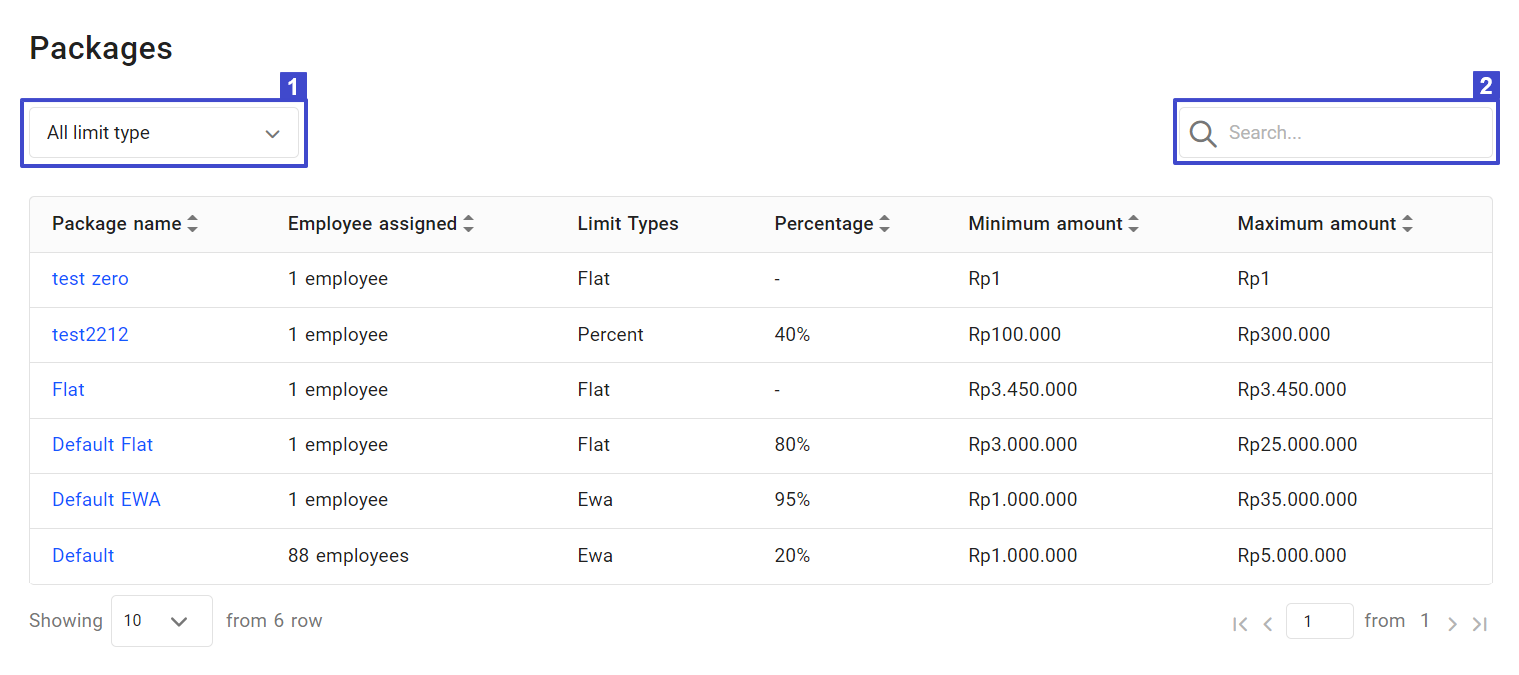Go to previous page arrow
This screenshot has width=1519, height=675.
[x=1267, y=624]
